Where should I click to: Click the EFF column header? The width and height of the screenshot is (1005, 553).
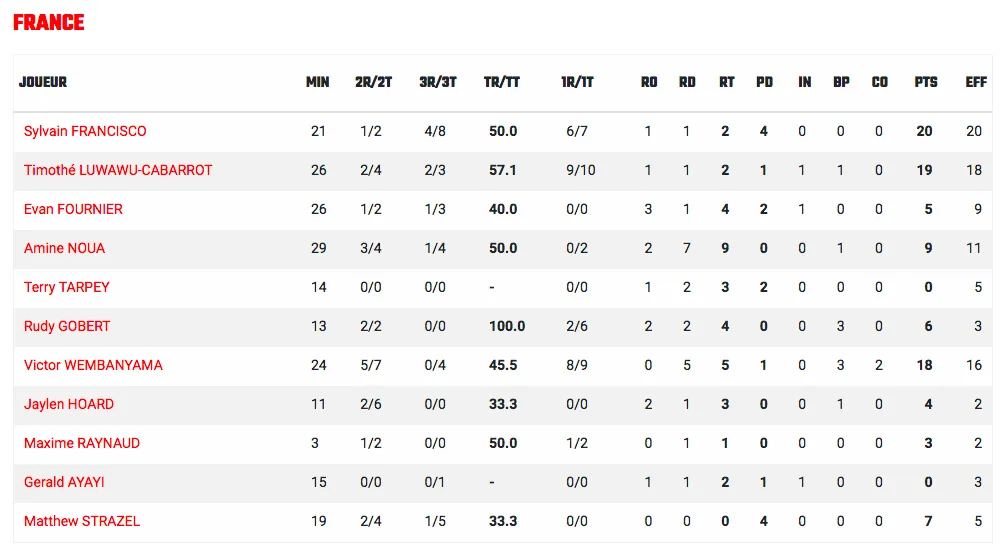coord(976,83)
